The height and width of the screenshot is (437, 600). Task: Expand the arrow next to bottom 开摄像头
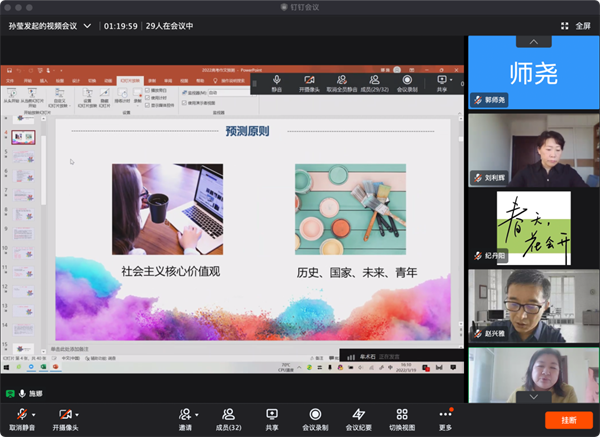pos(77,415)
